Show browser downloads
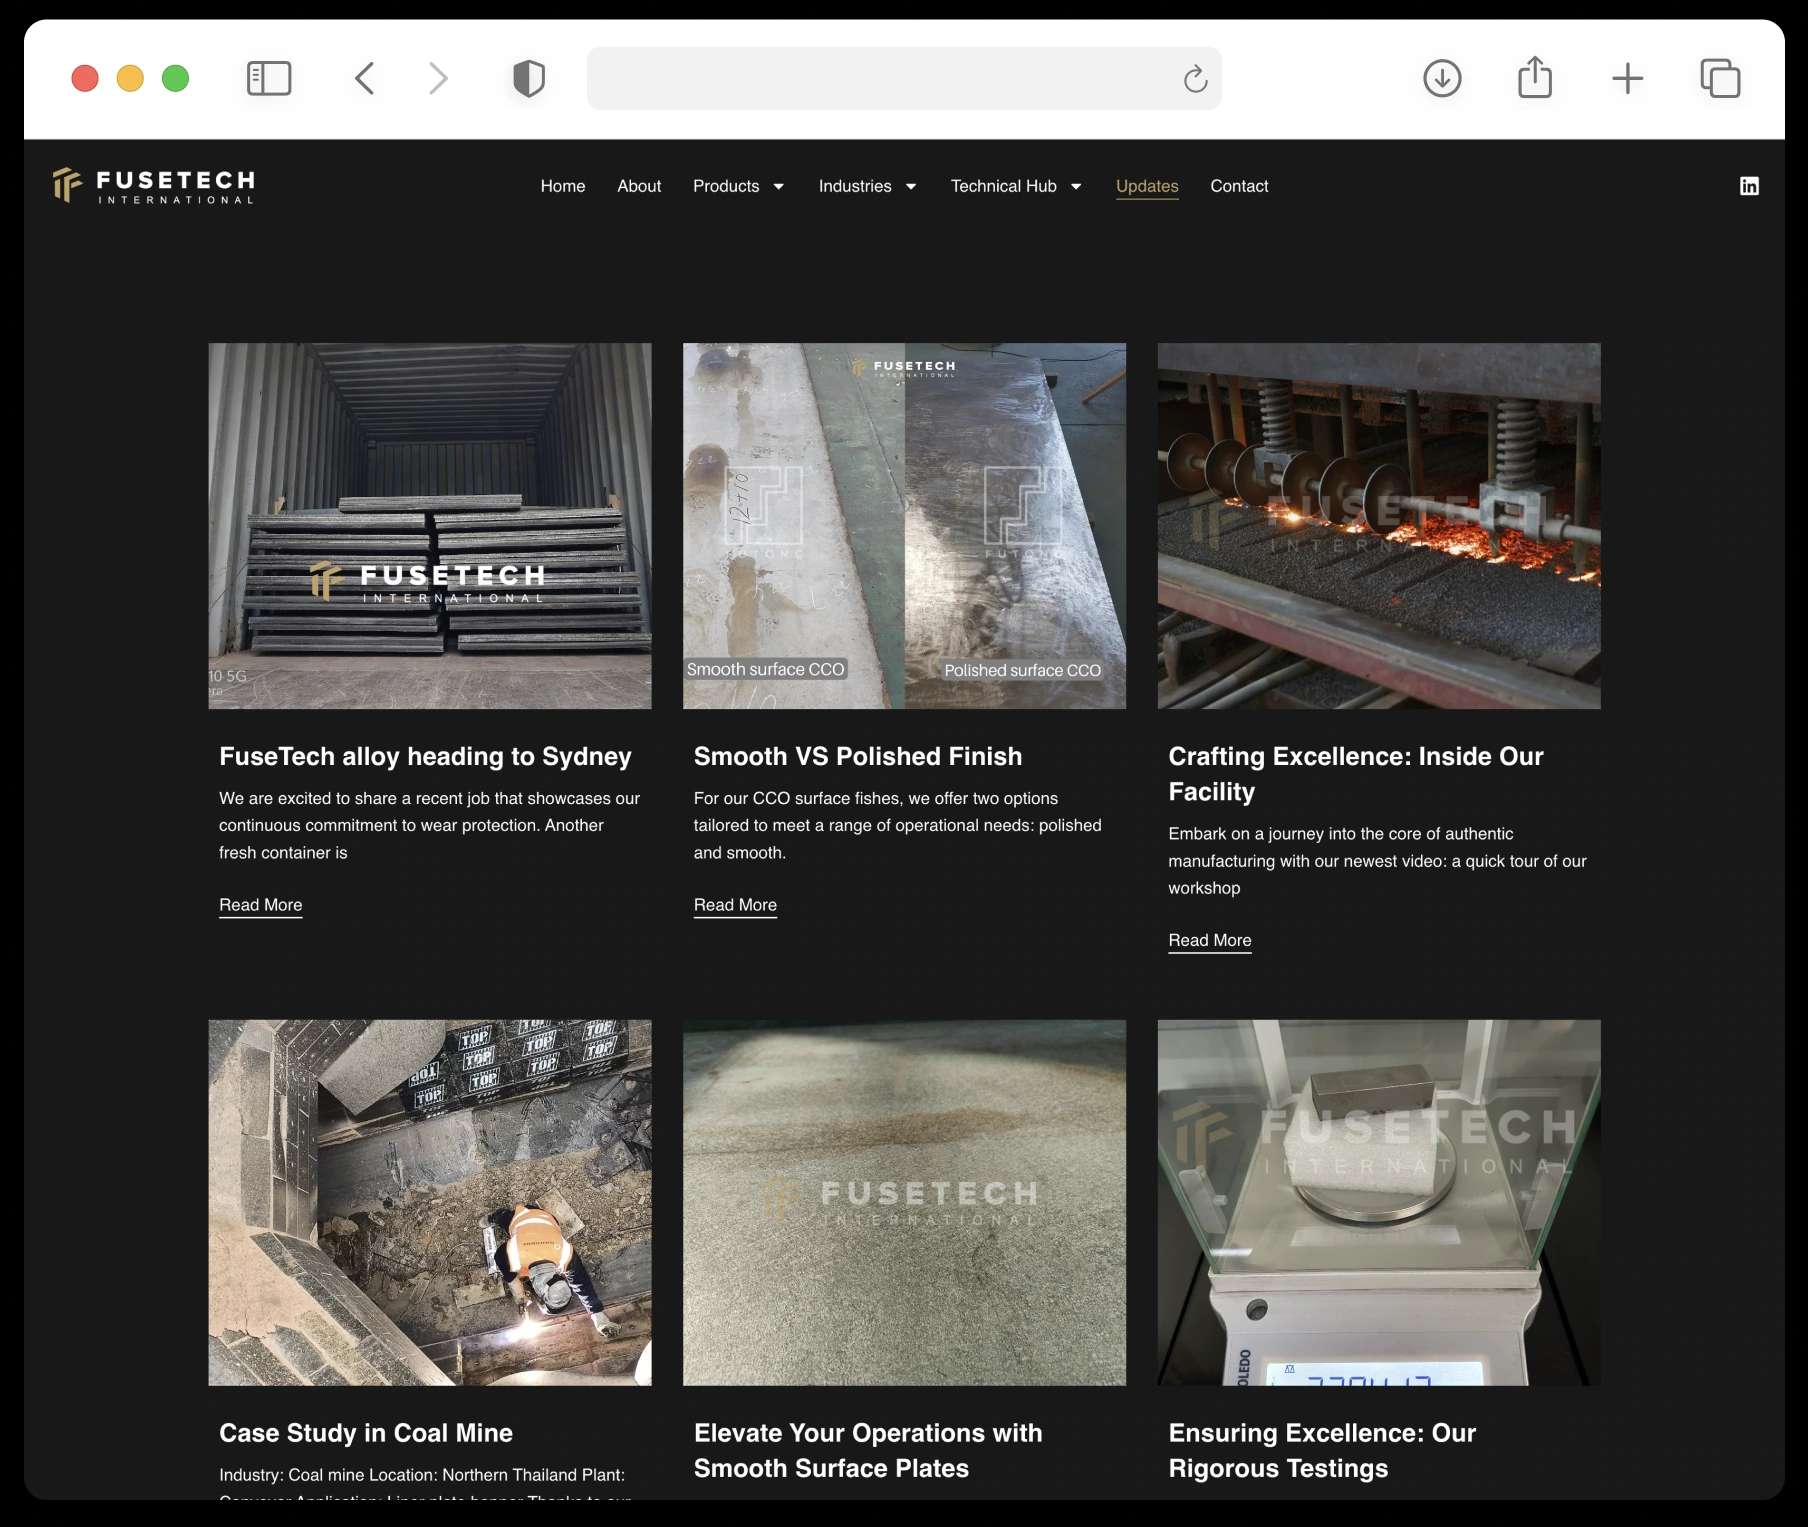The image size is (1808, 1527). coord(1442,78)
